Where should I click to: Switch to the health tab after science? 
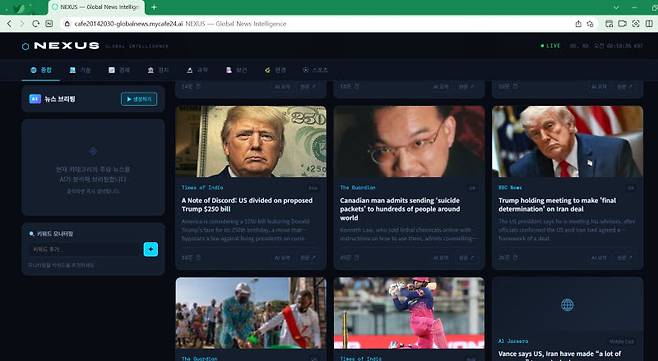coord(236,70)
